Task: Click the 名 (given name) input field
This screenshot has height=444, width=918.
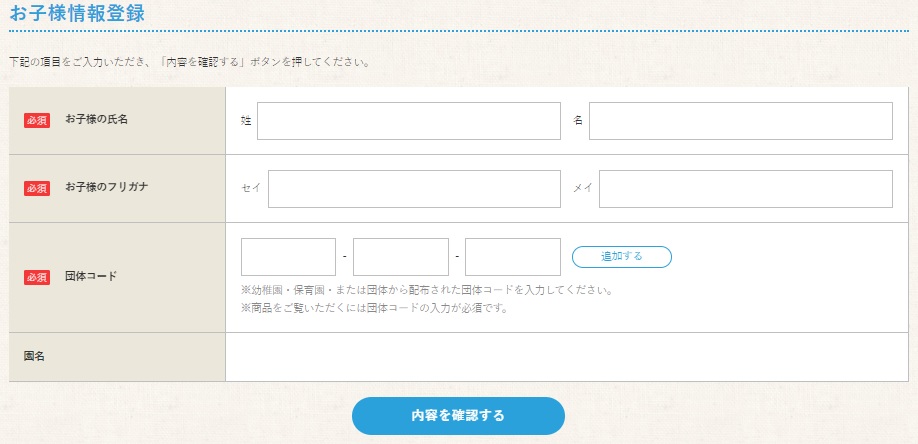Action: tap(741, 121)
